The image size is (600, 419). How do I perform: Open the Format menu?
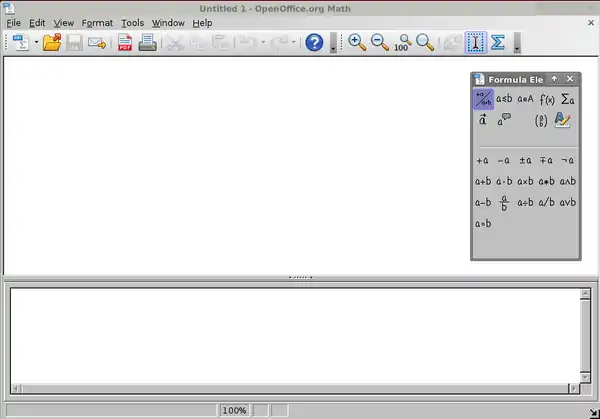pos(97,23)
